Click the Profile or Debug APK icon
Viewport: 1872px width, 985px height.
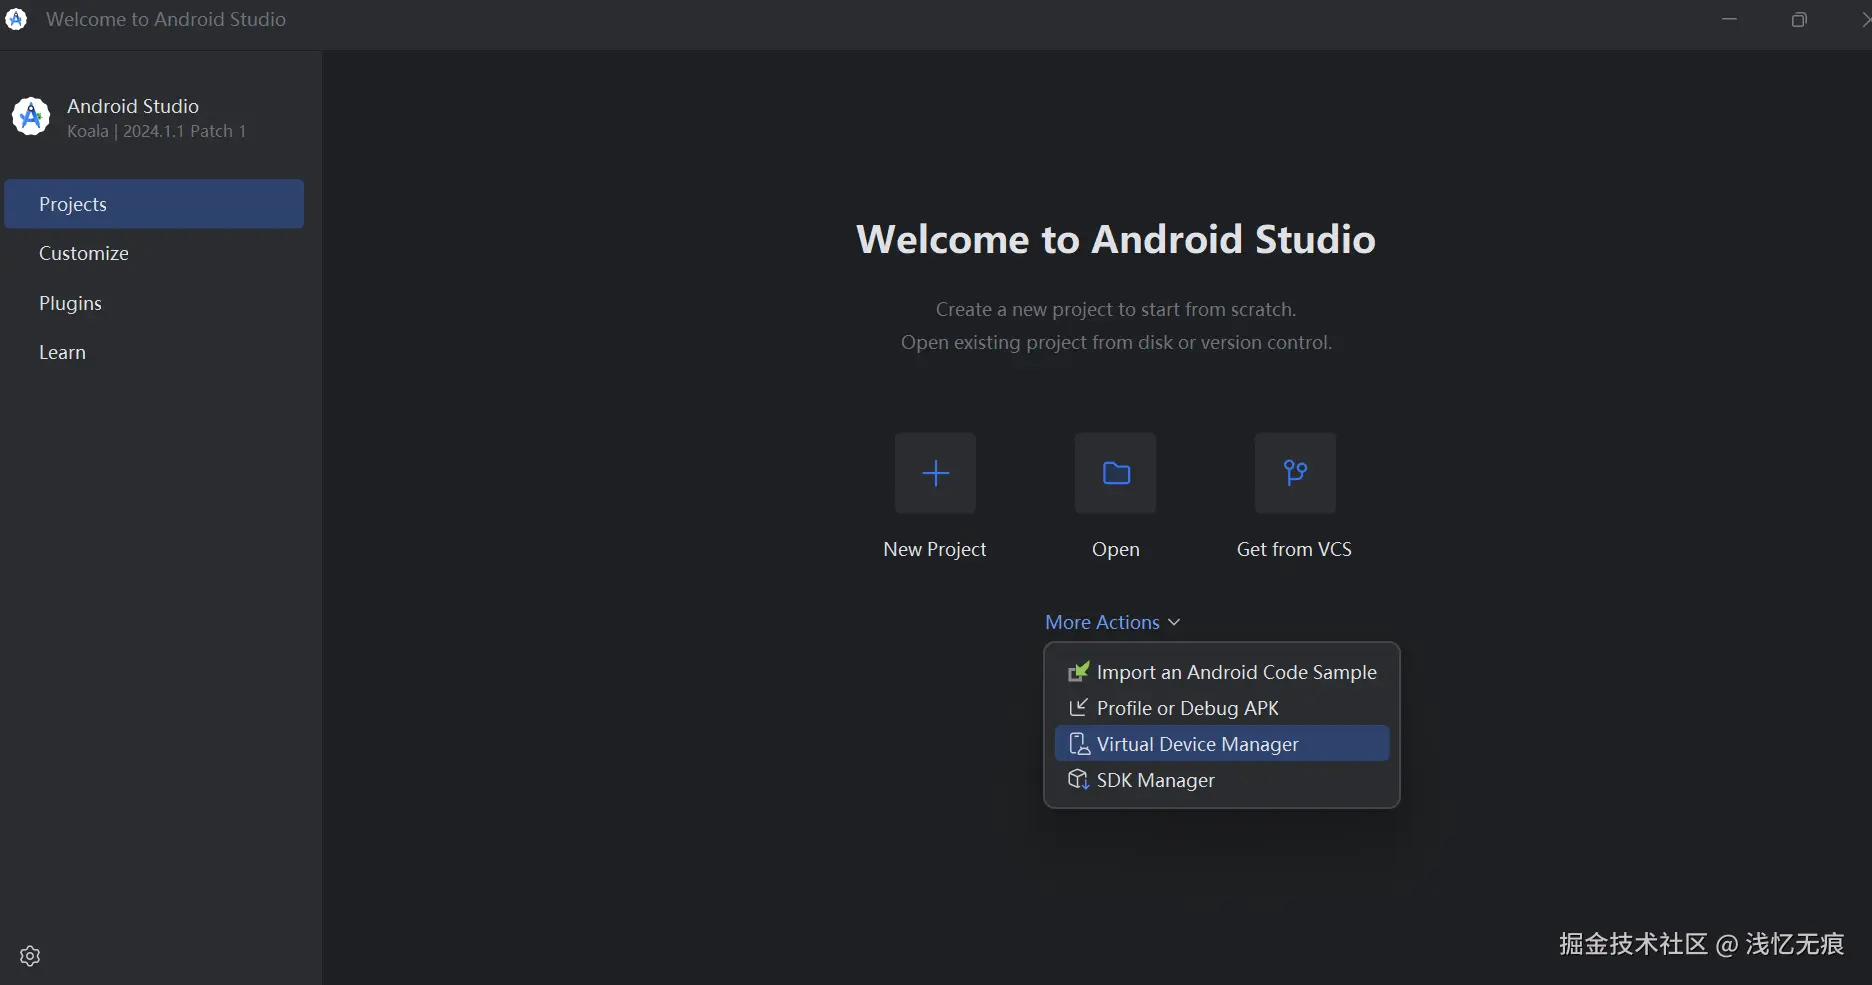pos(1078,708)
